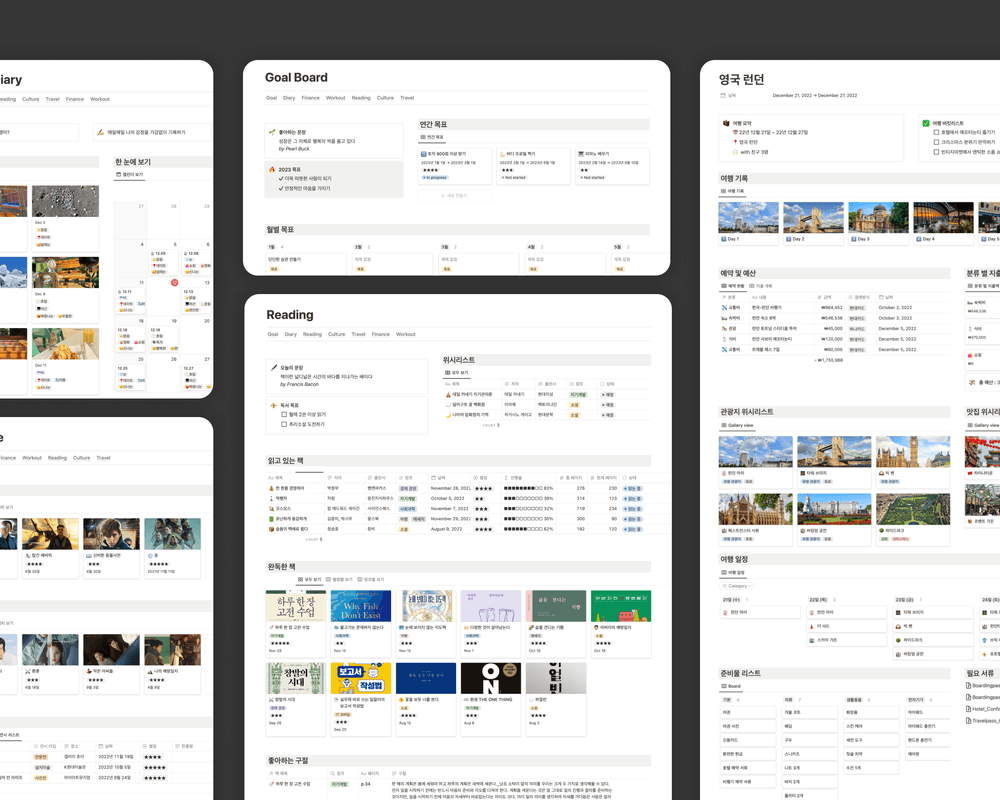Switch to Culture in Reading page navigation

click(x=336, y=334)
